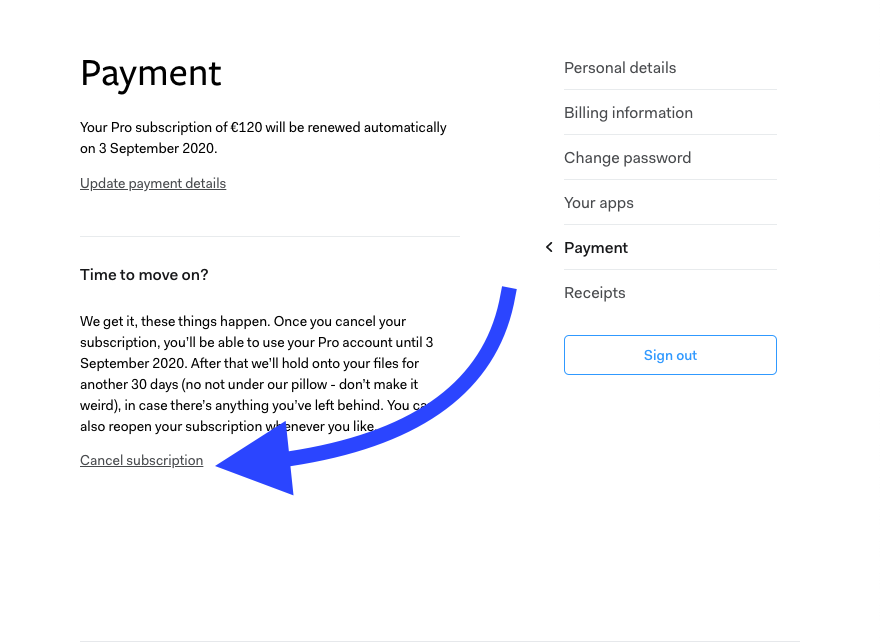Click the horizontal rule at page bottom
This screenshot has height=644, width=880.
pyautogui.click(x=439, y=641)
